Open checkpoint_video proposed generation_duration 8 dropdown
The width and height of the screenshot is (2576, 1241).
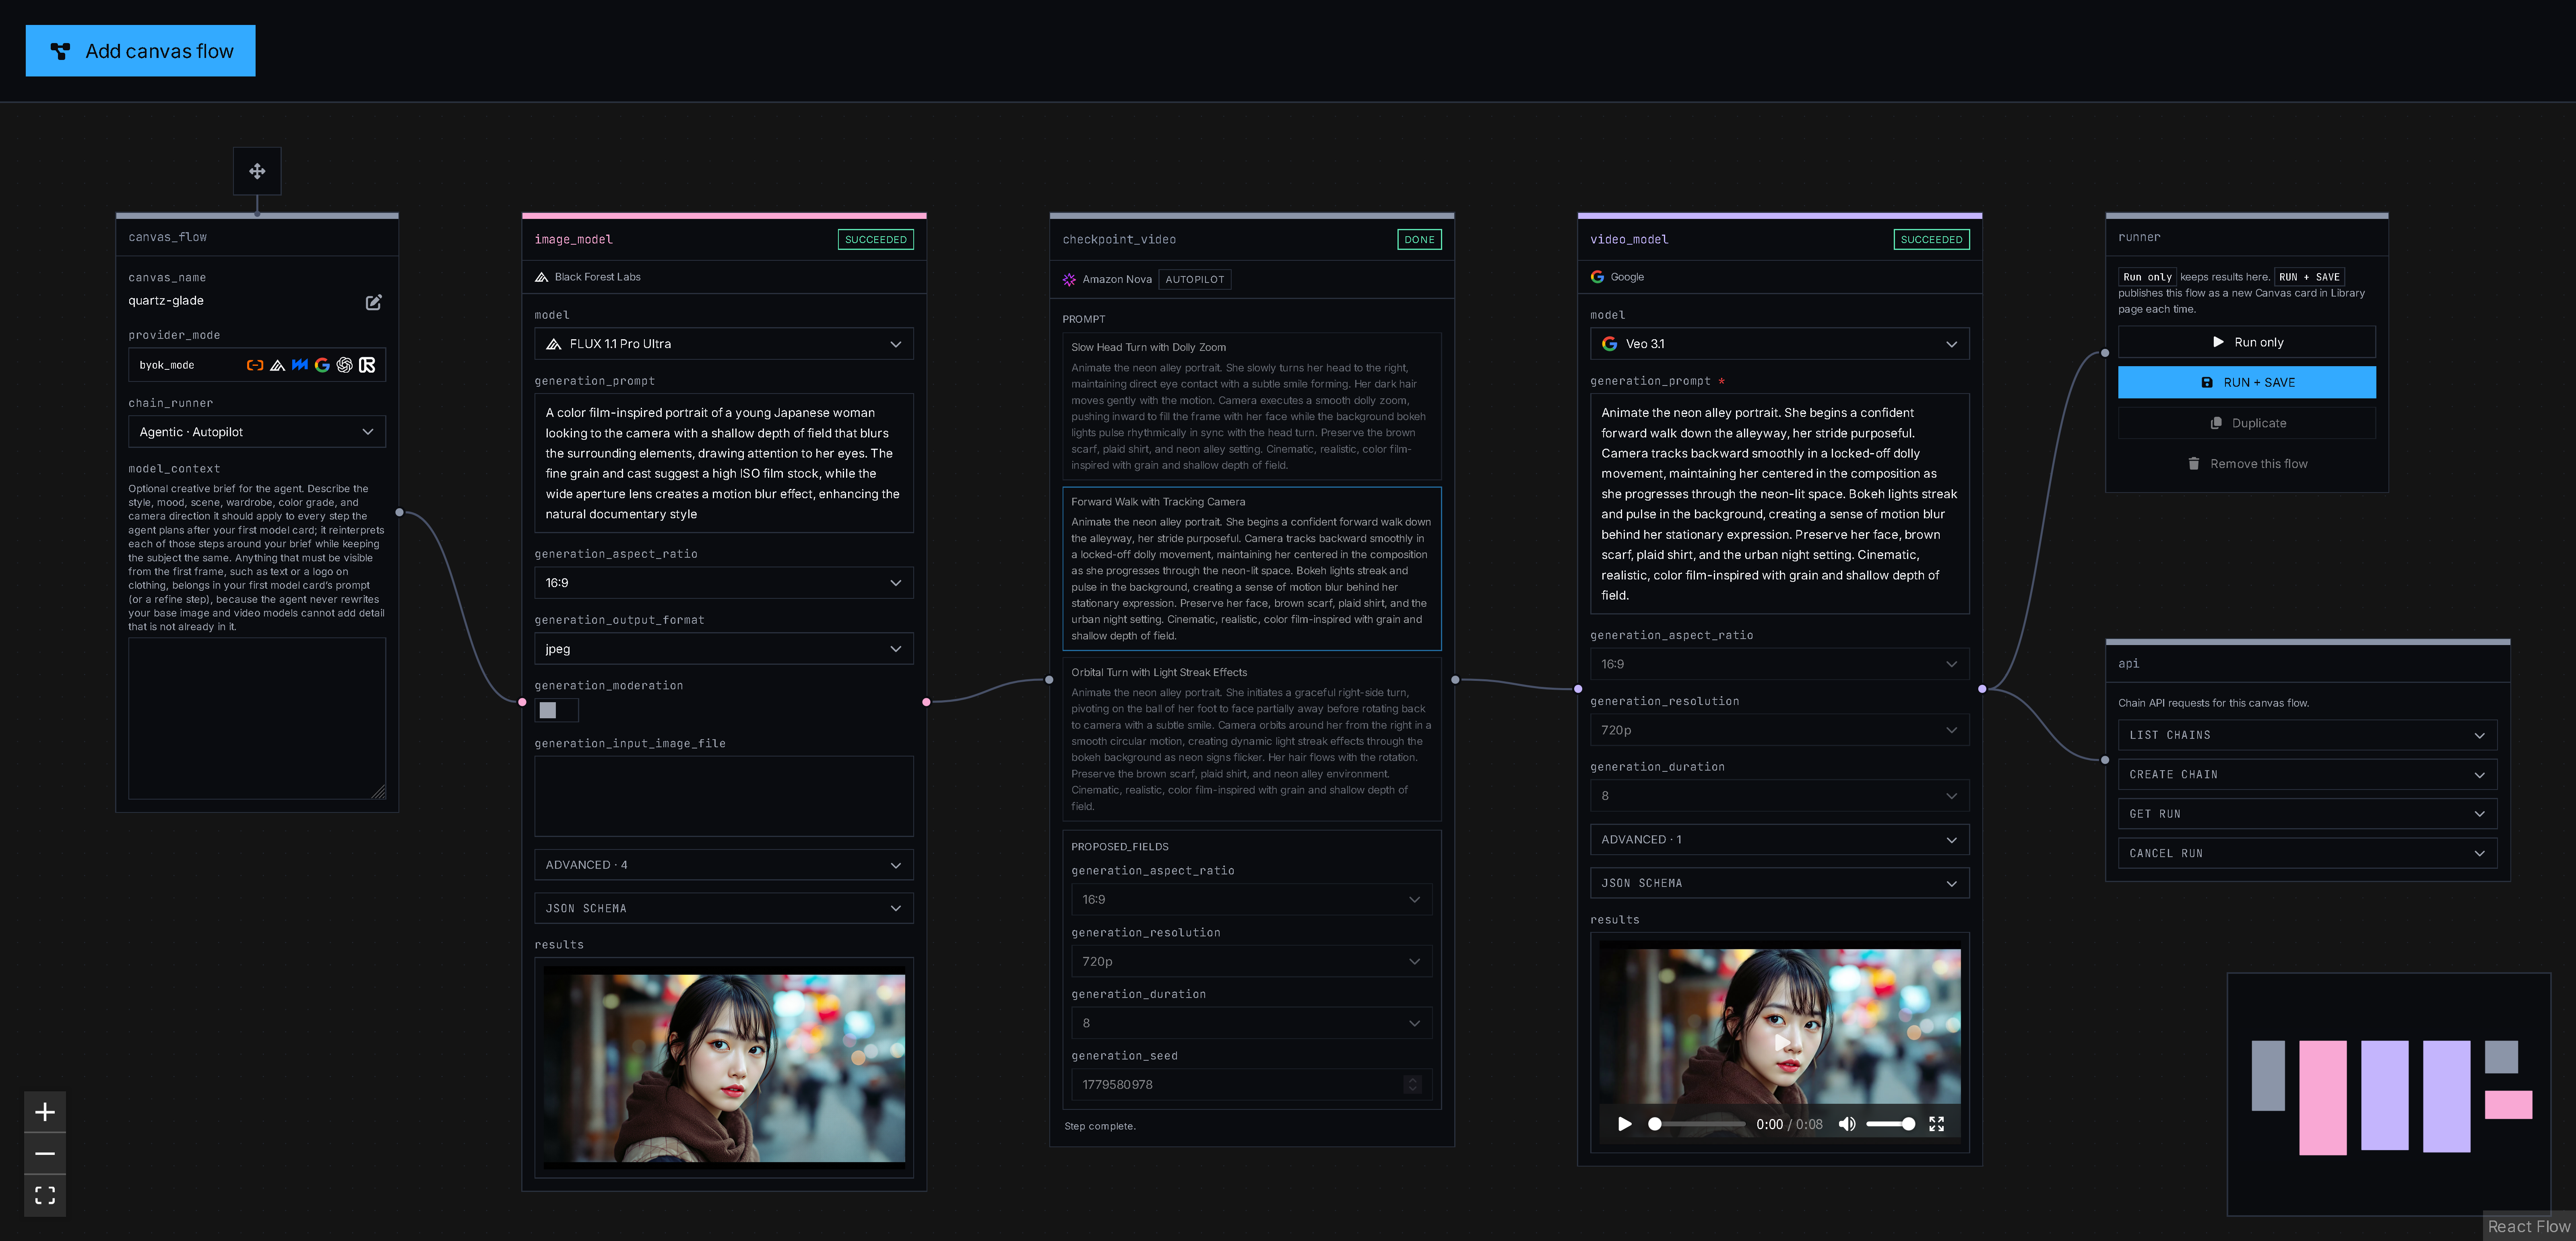coord(1252,1023)
